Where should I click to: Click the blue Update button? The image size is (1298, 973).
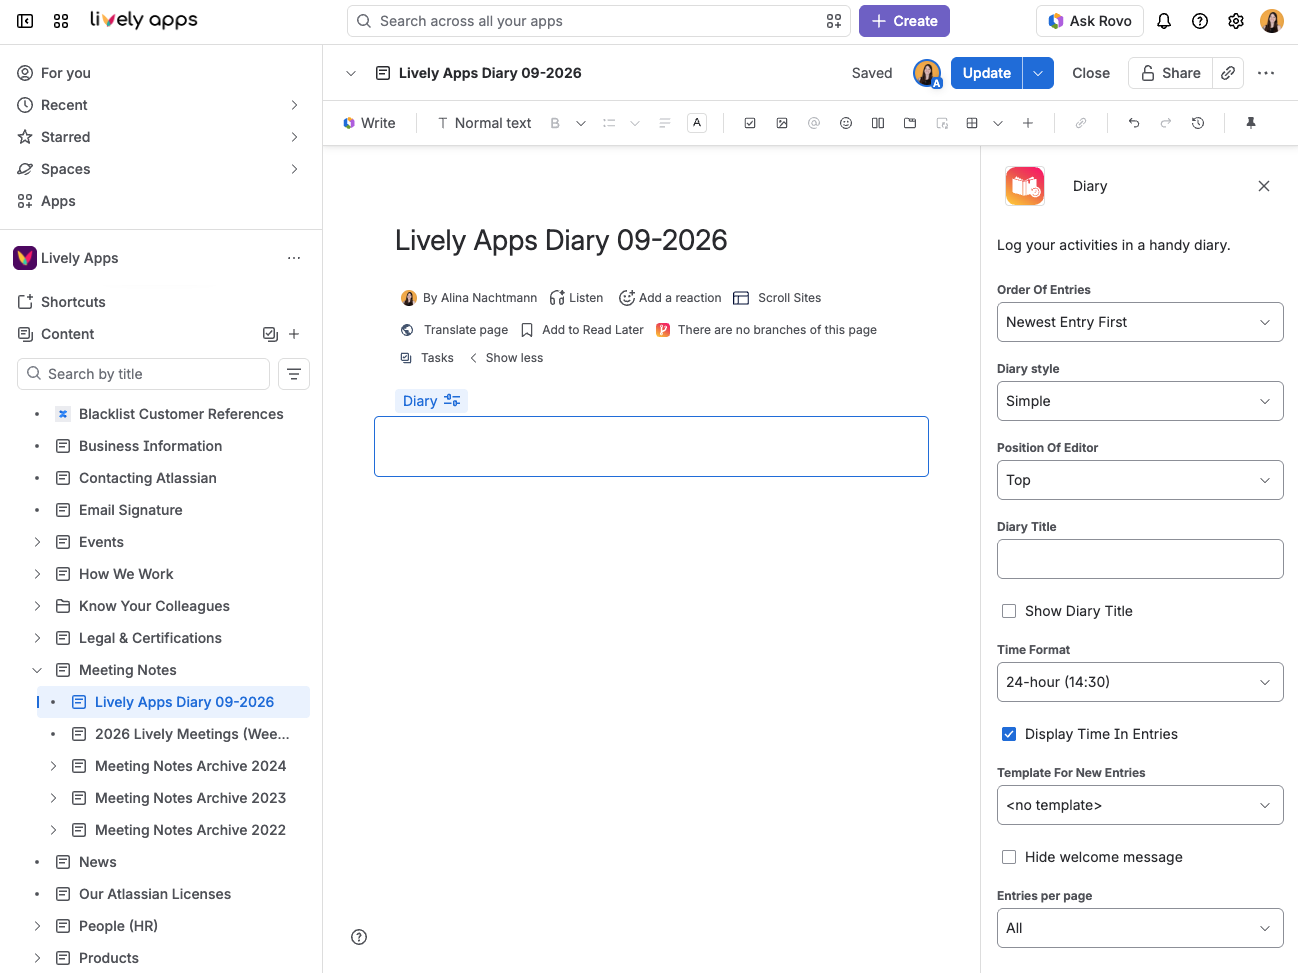click(x=986, y=73)
